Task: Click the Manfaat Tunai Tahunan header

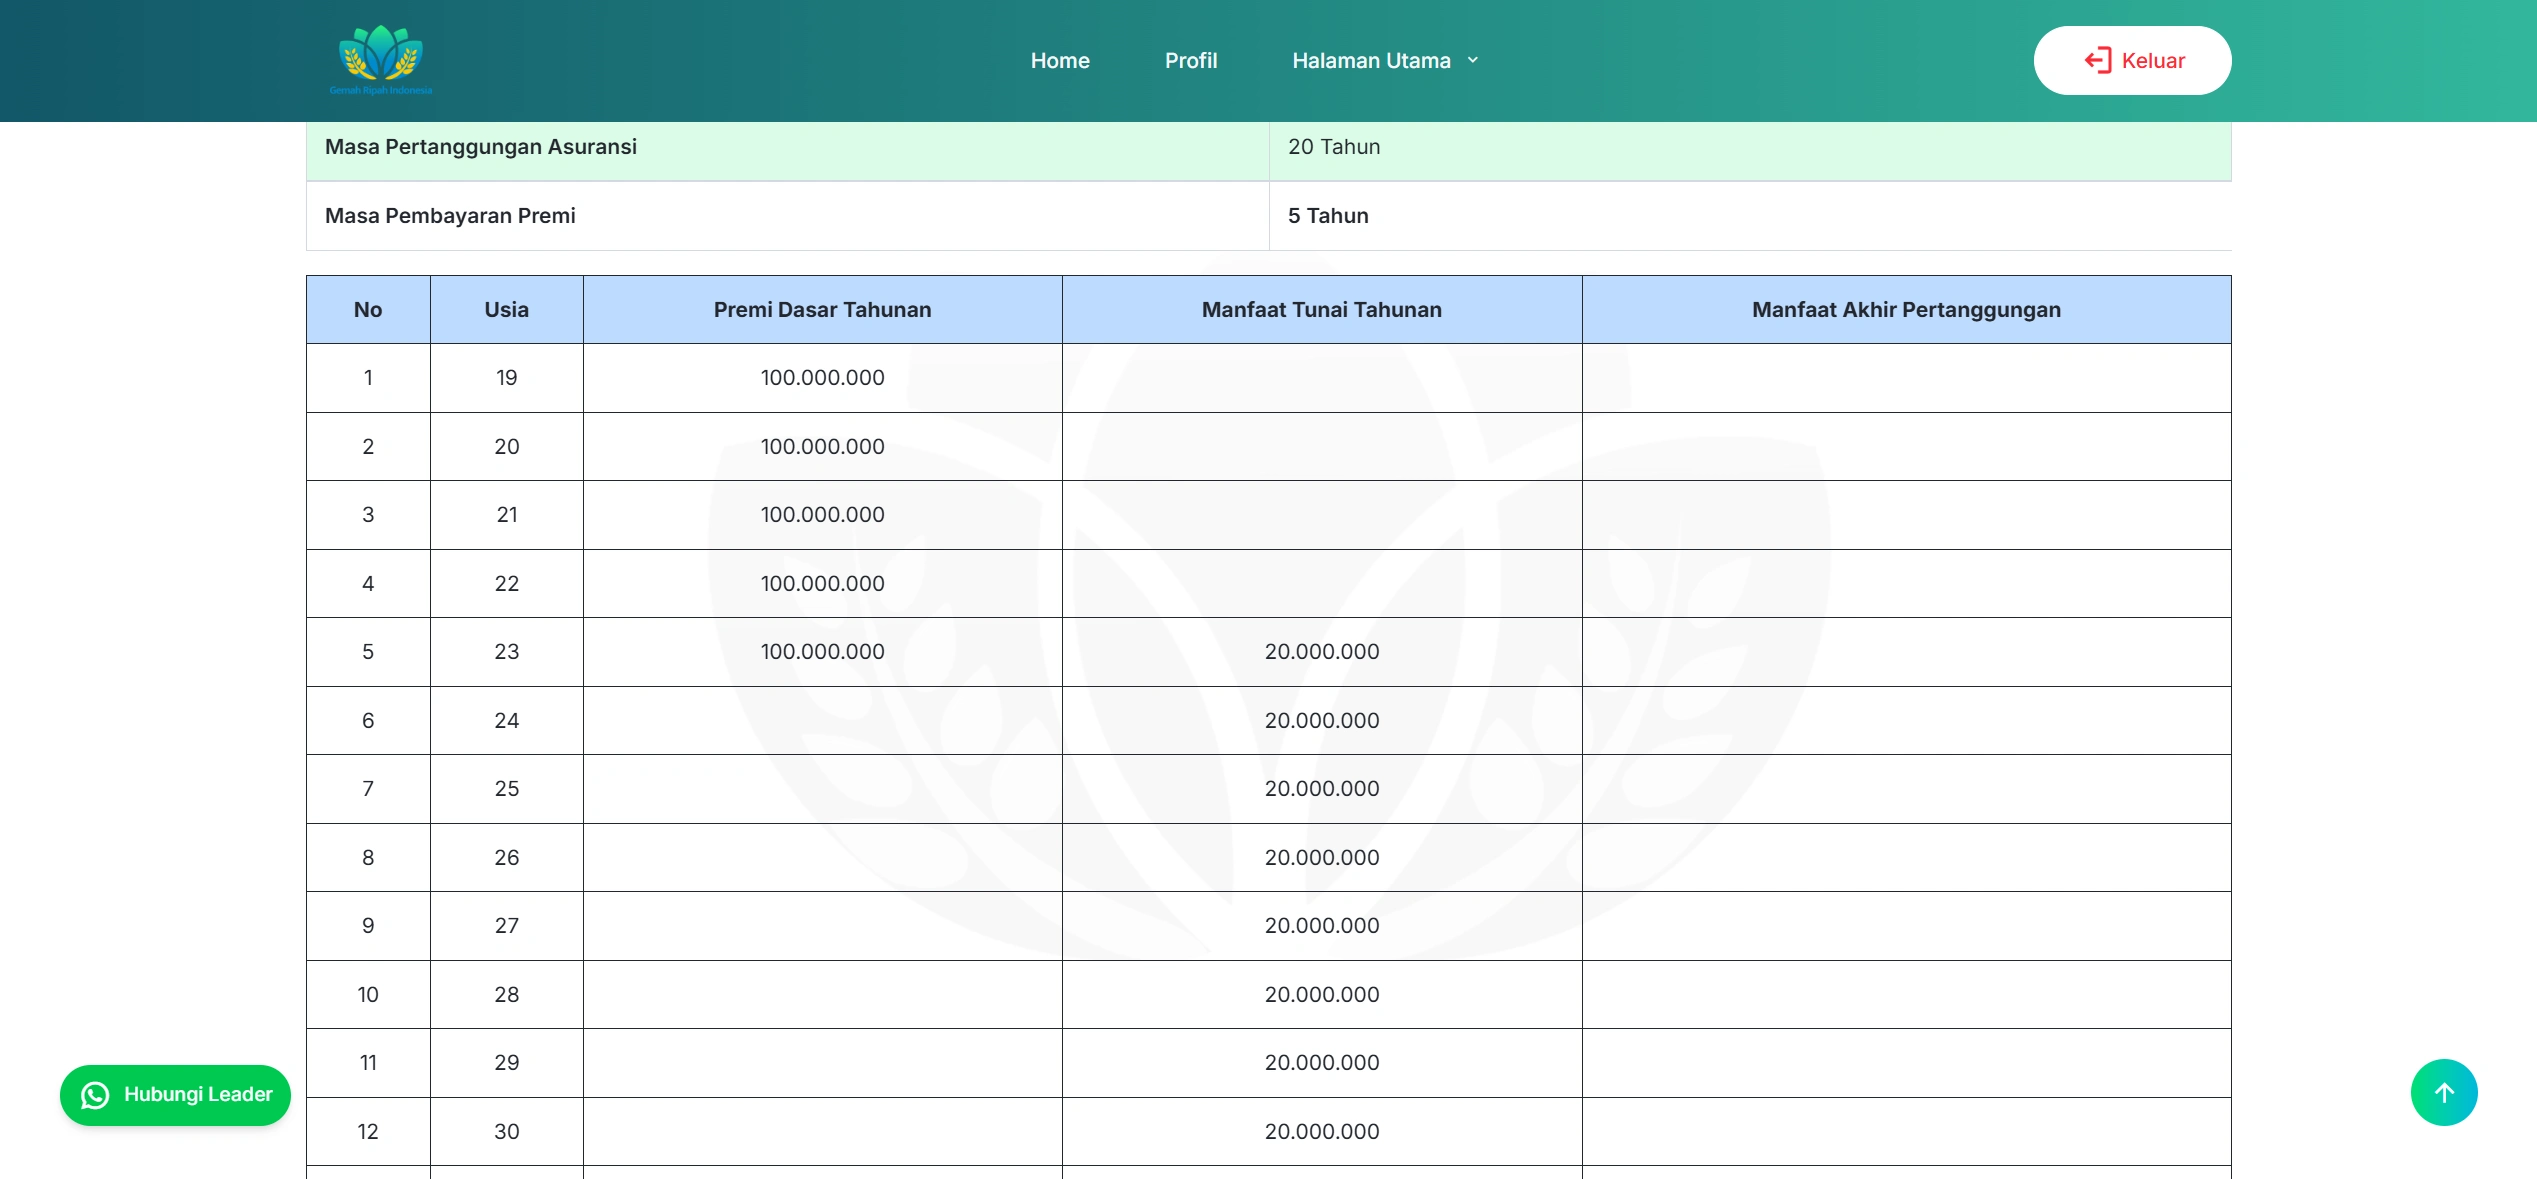Action: (x=1321, y=310)
